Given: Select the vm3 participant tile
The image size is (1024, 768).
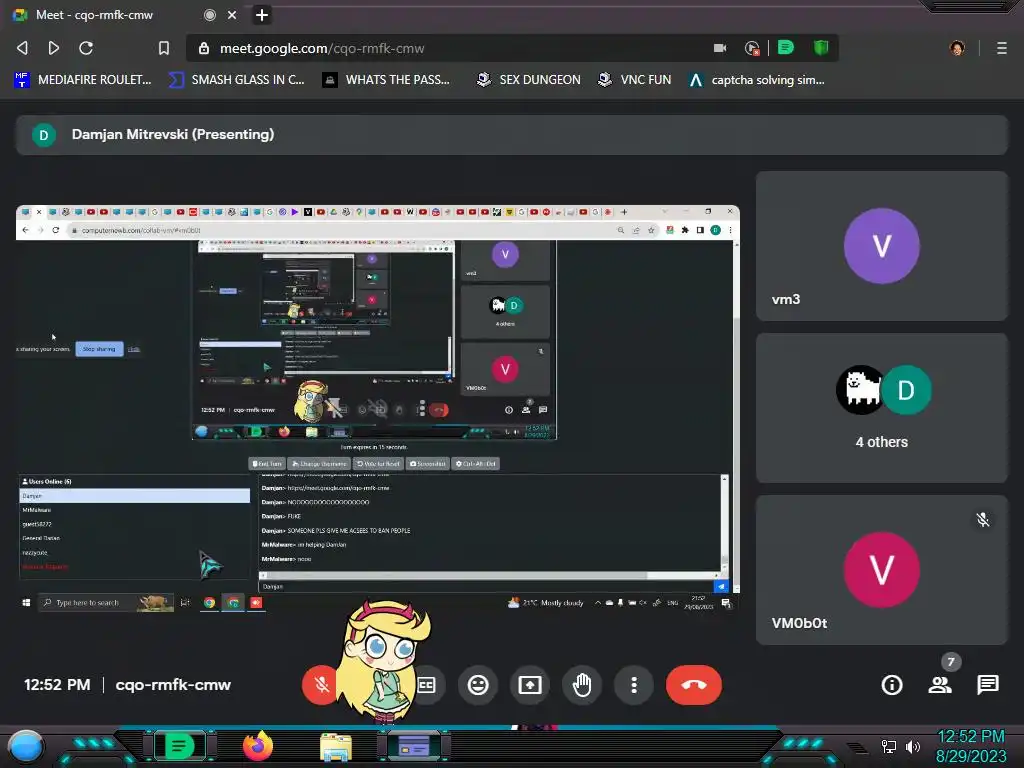Looking at the screenshot, I should (x=882, y=246).
